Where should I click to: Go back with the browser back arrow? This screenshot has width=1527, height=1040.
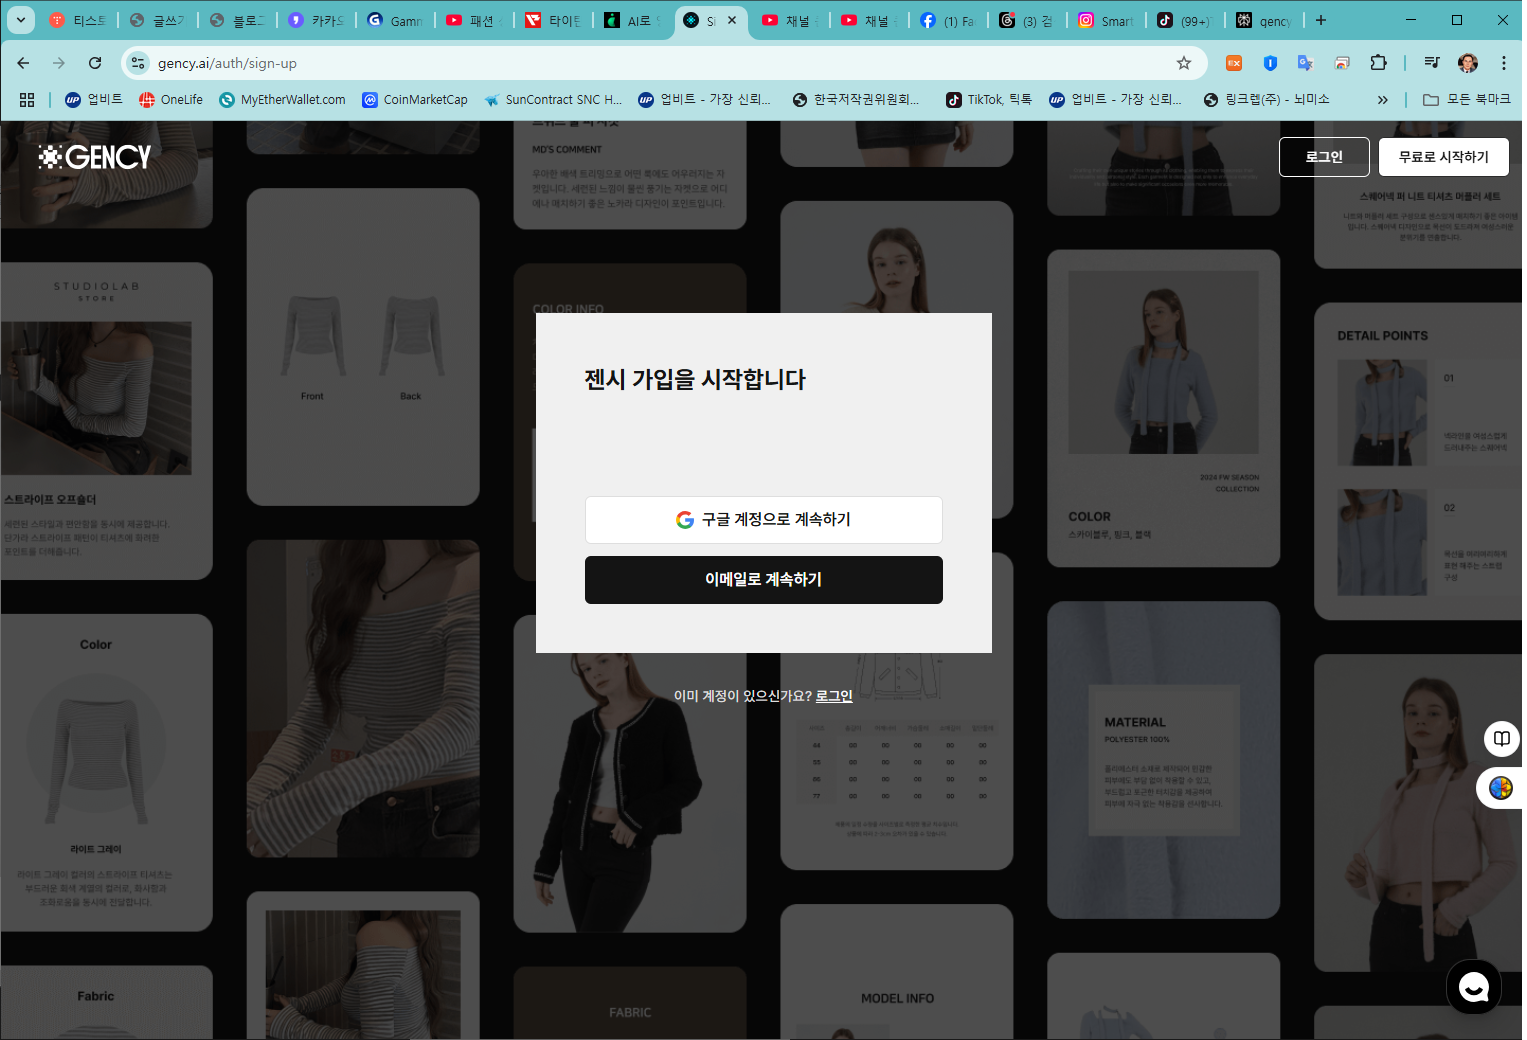pyautogui.click(x=23, y=63)
